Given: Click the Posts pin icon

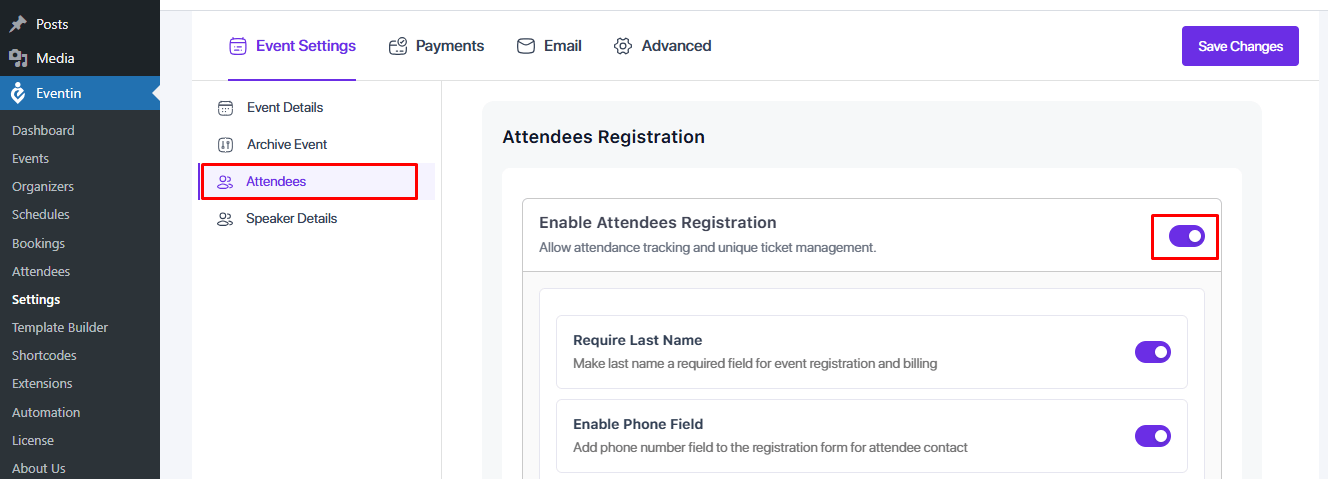Looking at the screenshot, I should (x=18, y=23).
